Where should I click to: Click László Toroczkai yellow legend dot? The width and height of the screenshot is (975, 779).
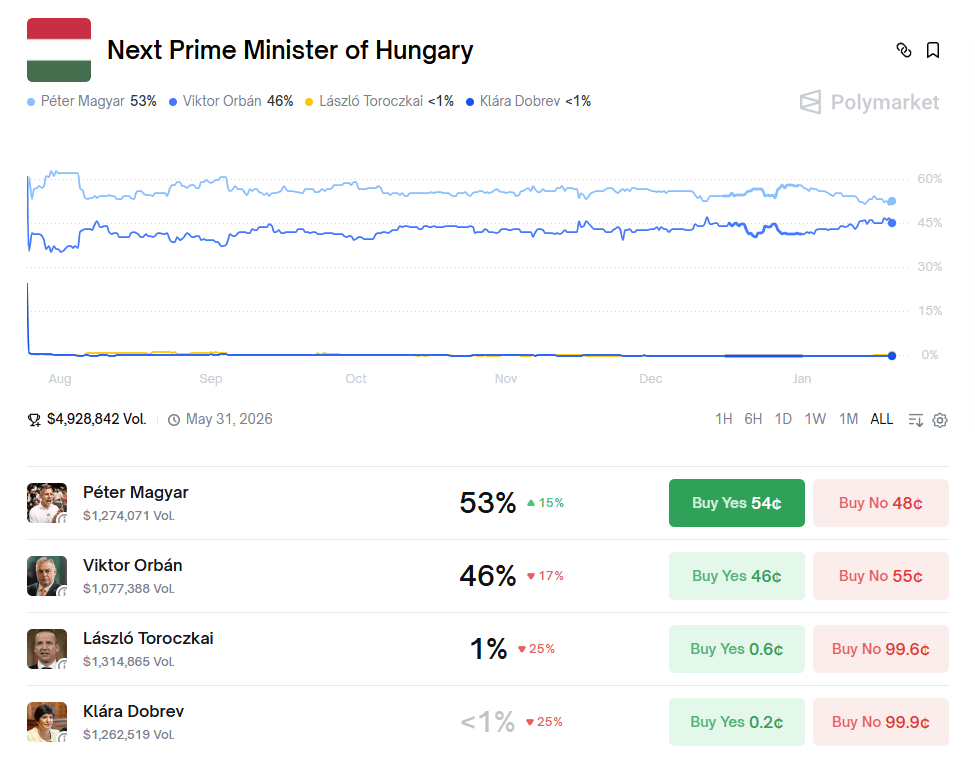[x=309, y=102]
